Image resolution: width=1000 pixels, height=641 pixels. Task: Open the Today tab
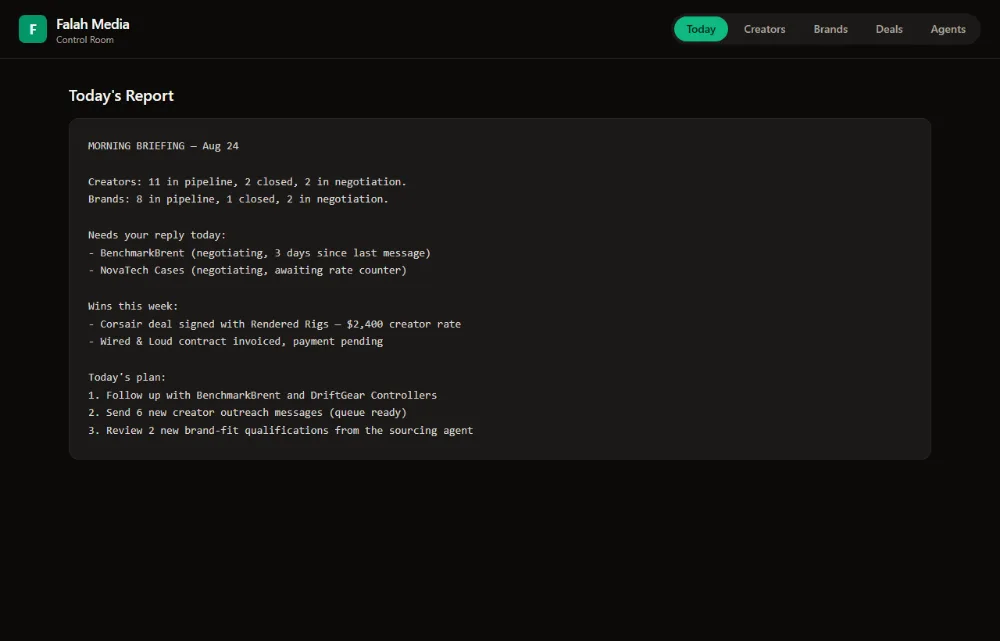click(700, 29)
